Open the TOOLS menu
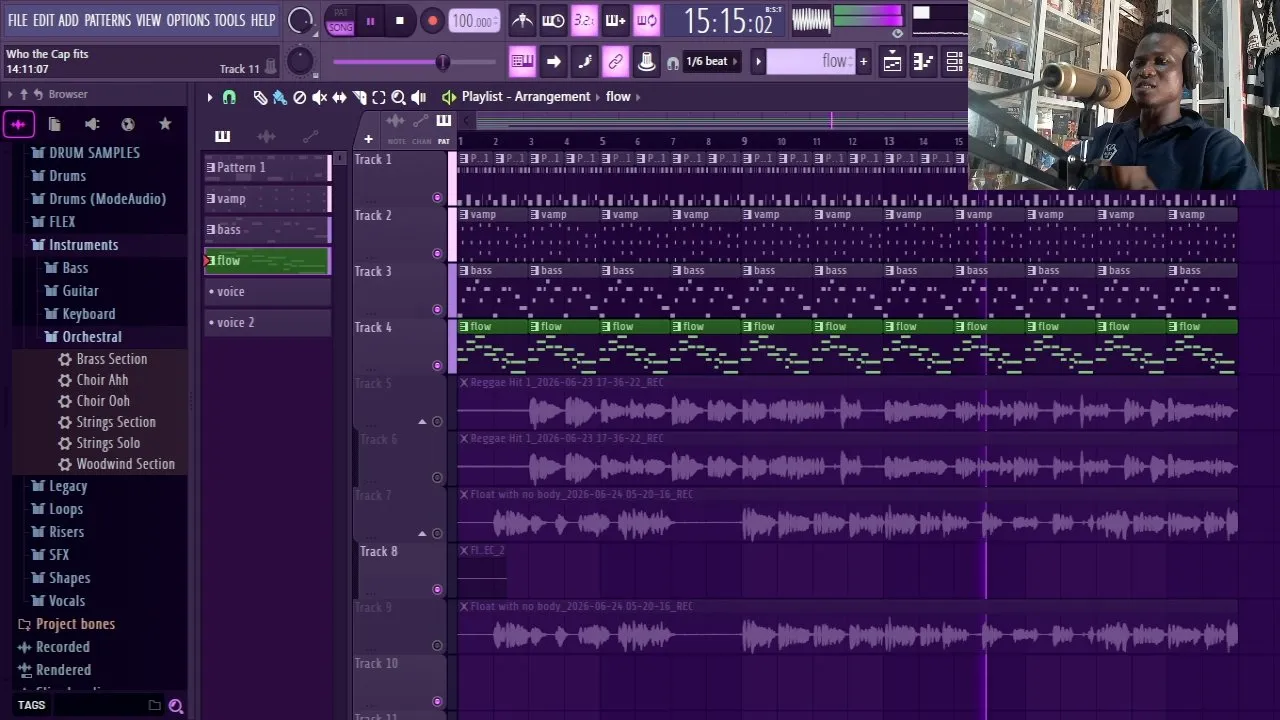Viewport: 1280px width, 720px height. point(229,20)
